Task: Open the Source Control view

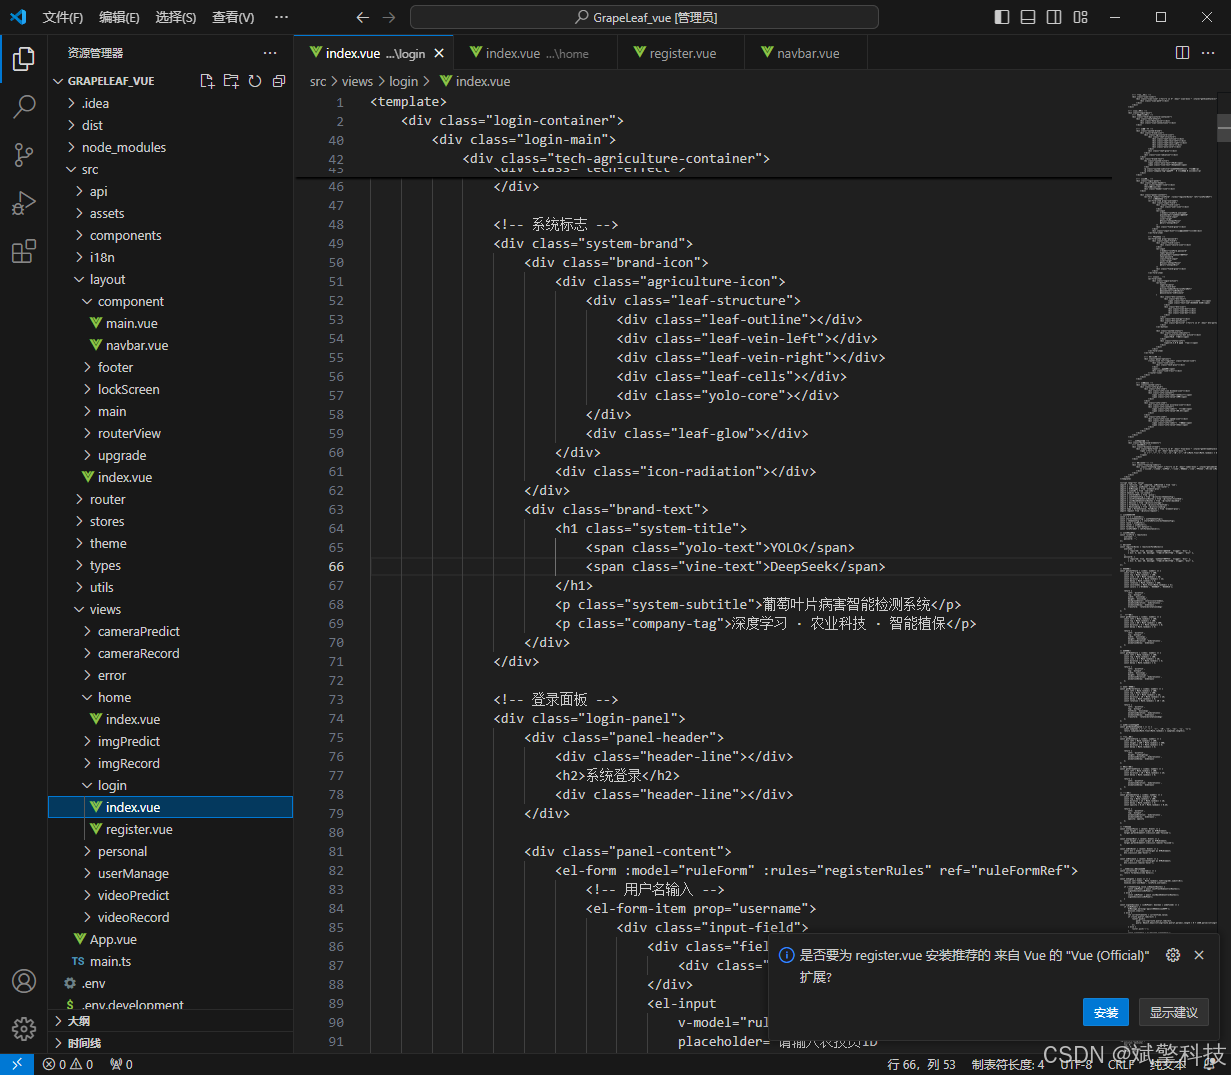Action: (x=24, y=155)
